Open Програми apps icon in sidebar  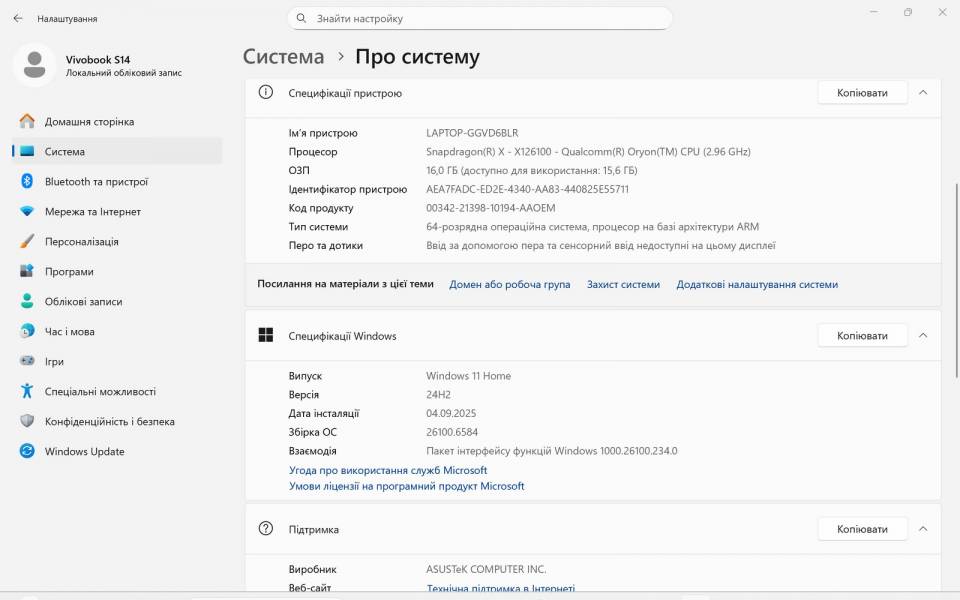click(x=27, y=271)
